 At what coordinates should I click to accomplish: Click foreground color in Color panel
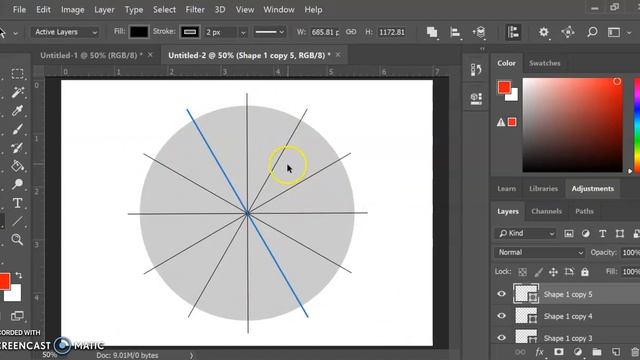click(x=504, y=87)
